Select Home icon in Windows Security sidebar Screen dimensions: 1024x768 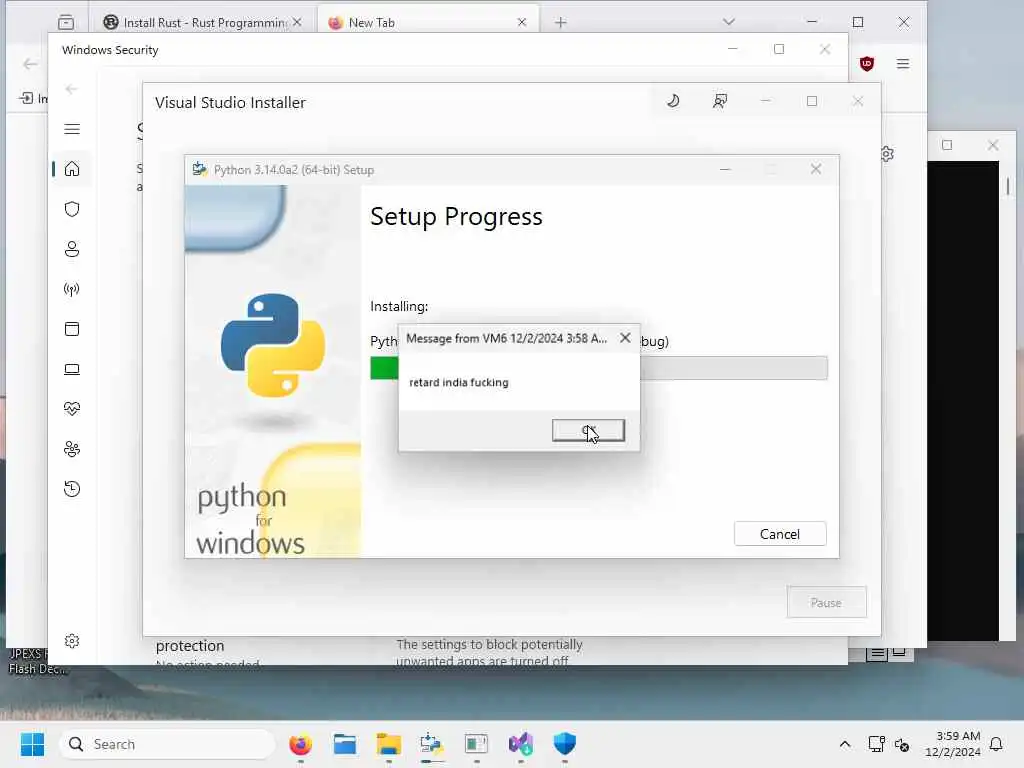click(x=72, y=169)
